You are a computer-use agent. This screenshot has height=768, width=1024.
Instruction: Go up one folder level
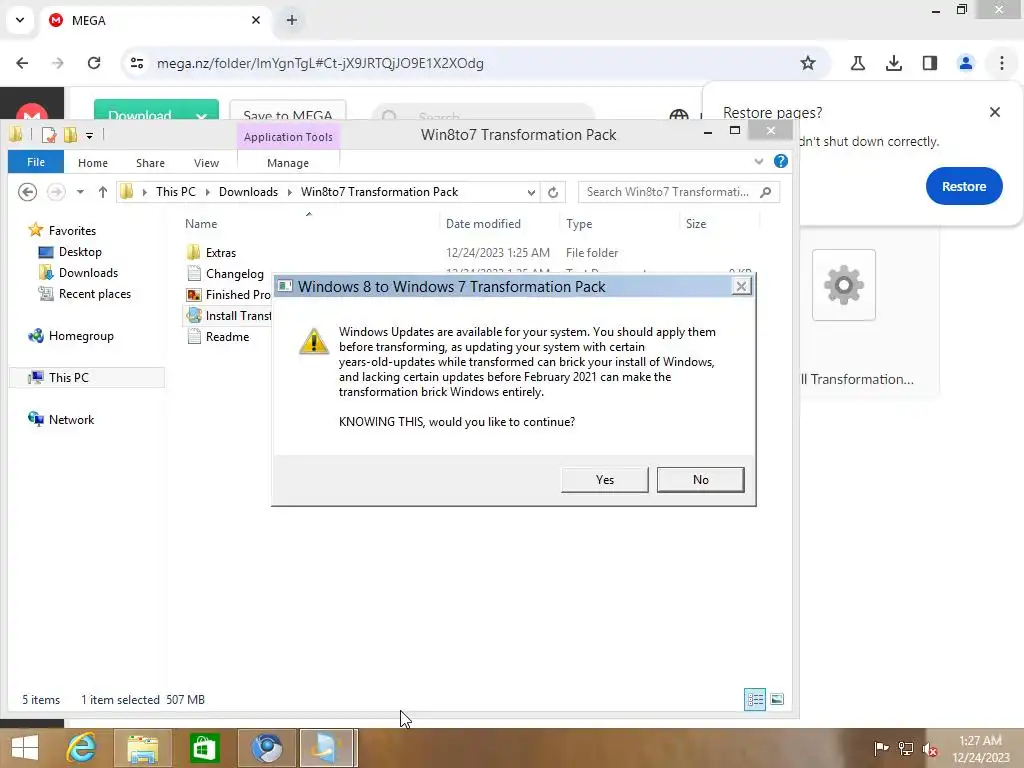tap(103, 192)
